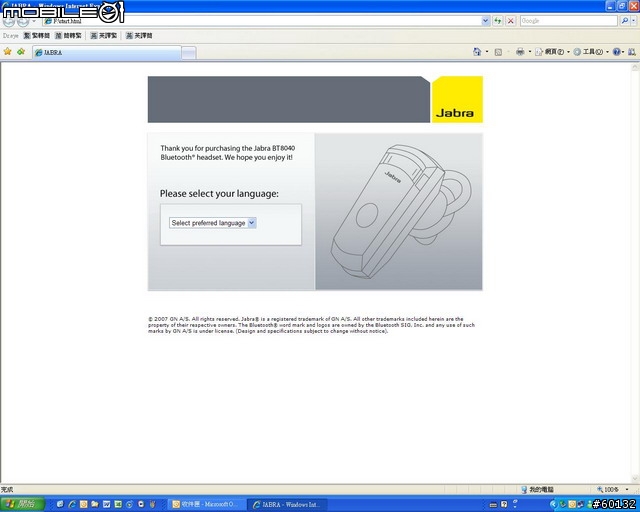The image size is (640, 512).
Task: Click the Research icon at toolbar end
Action: pyautogui.click(x=632, y=52)
